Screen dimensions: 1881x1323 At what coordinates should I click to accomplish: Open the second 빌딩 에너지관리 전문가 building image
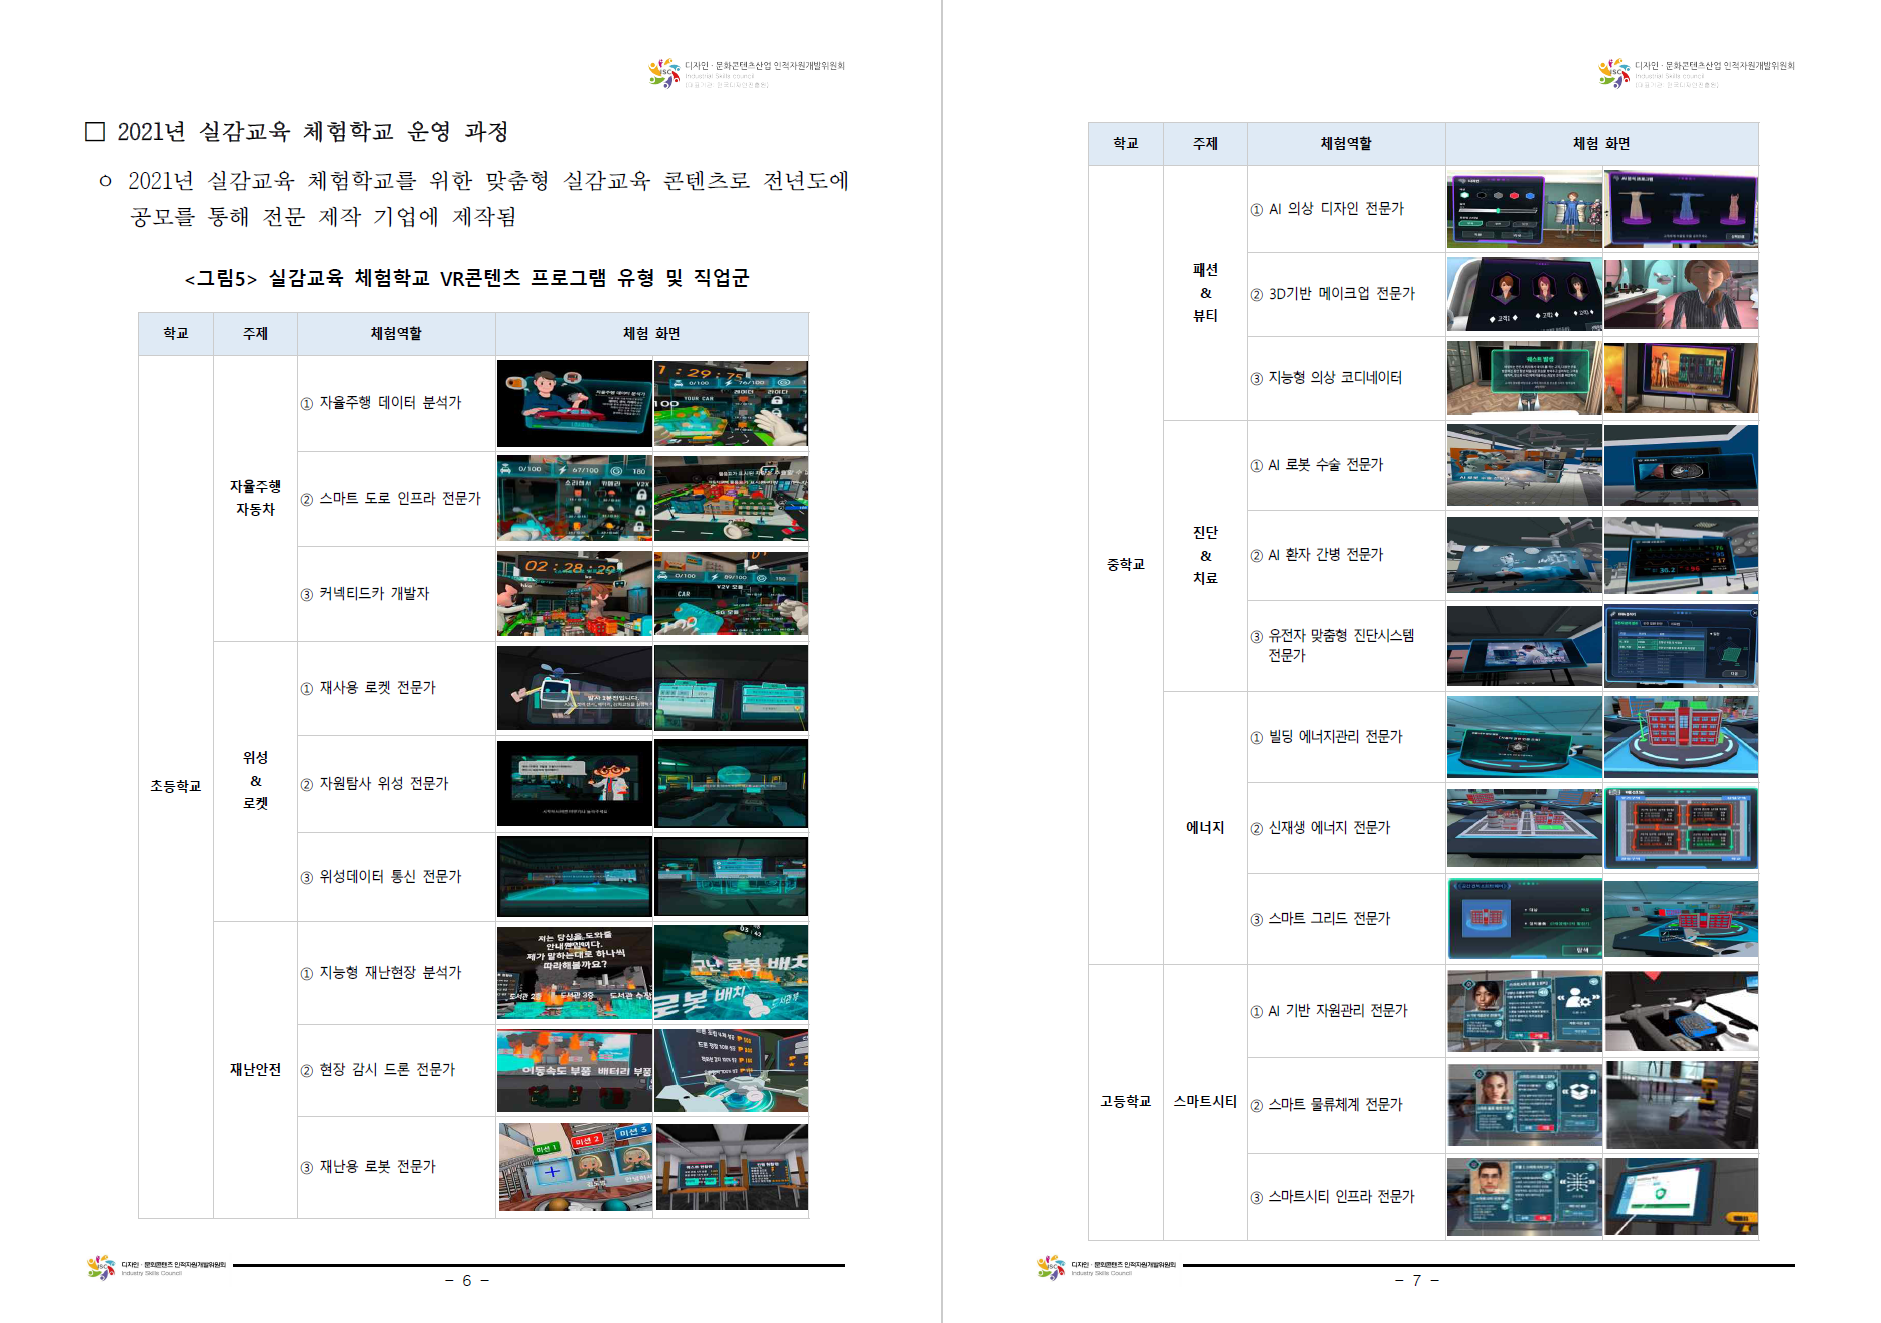coord(1680,738)
